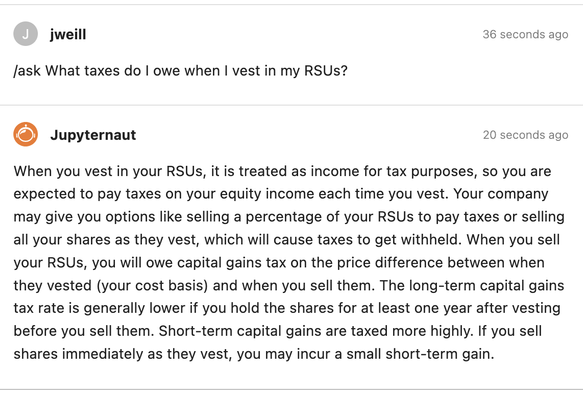Click "RSUs?" at the end of the question
Image resolution: width=583 pixels, height=395 pixels.
(x=326, y=71)
